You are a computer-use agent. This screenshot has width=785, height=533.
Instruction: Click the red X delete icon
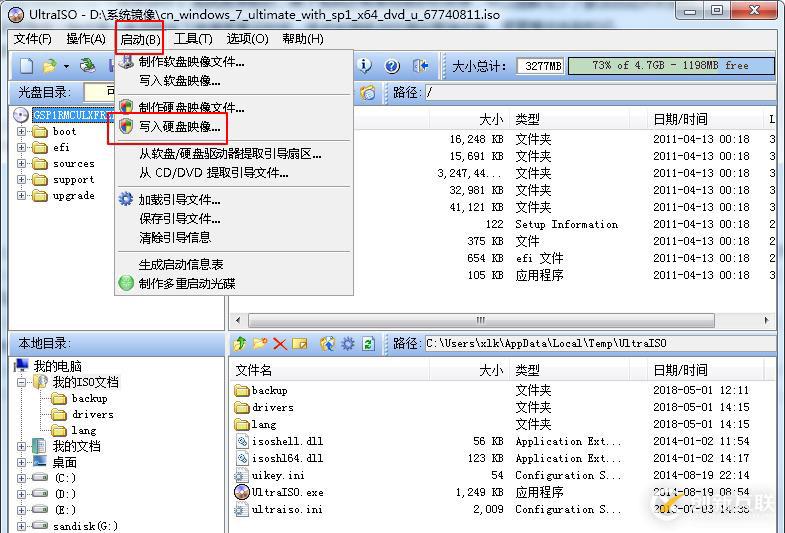(x=280, y=344)
